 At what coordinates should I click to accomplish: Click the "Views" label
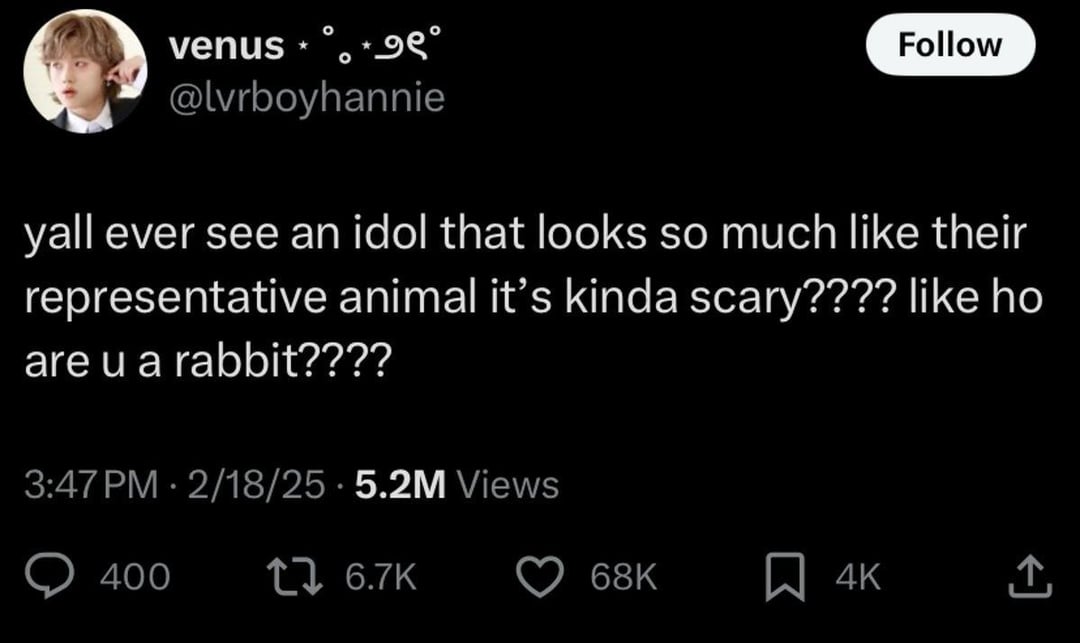507,485
